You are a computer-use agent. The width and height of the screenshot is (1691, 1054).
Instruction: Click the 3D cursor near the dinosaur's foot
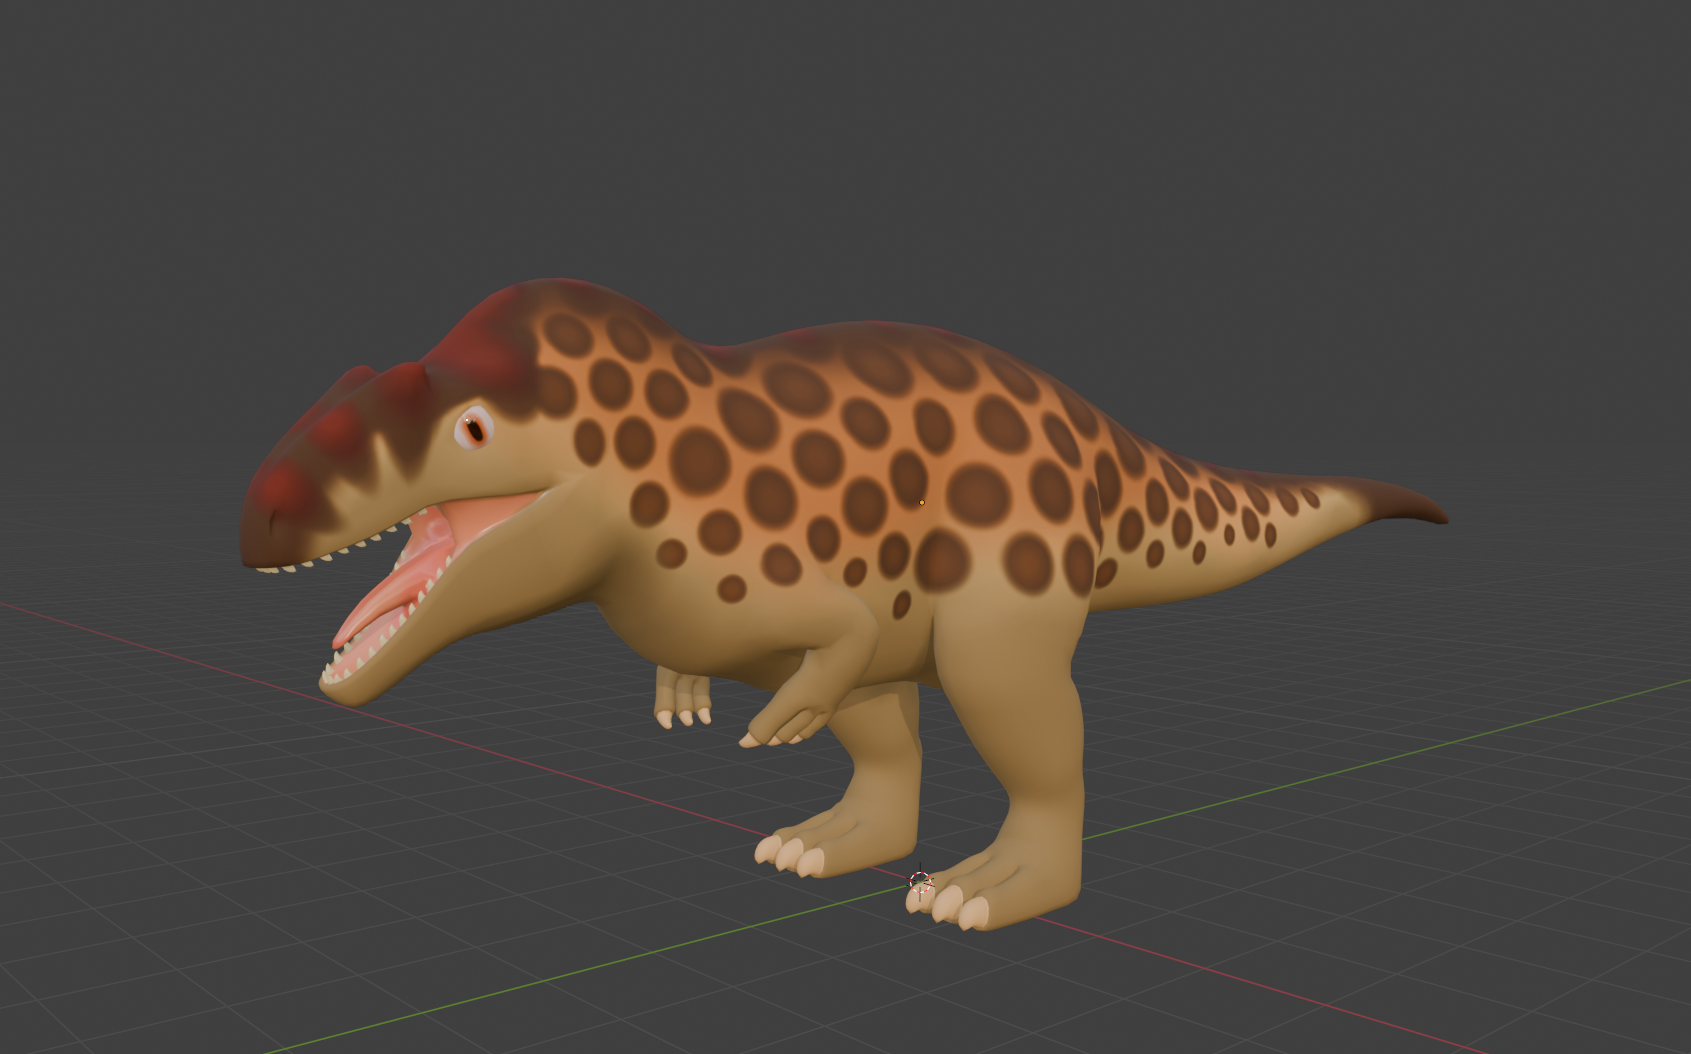coord(920,883)
